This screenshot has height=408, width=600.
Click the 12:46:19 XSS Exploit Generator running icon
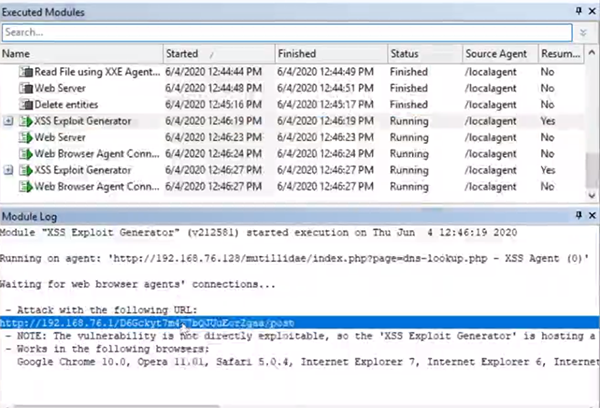[26, 121]
